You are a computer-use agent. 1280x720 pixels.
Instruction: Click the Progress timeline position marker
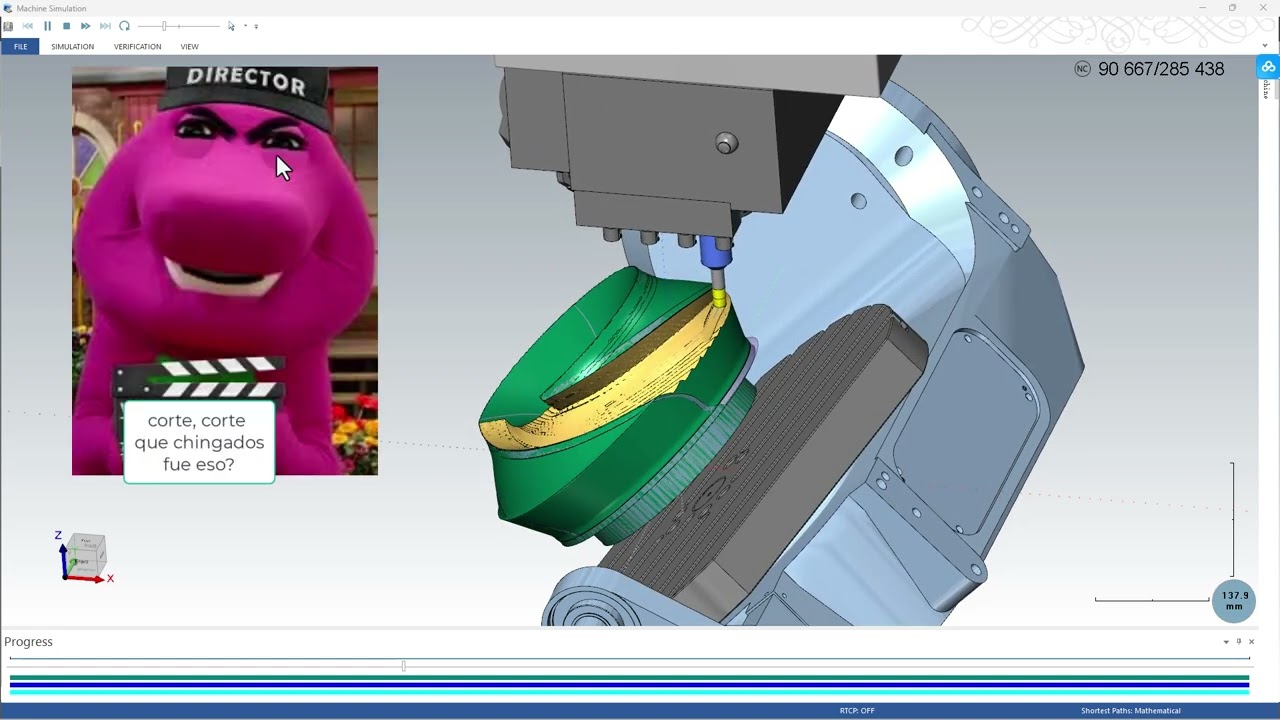tap(403, 665)
